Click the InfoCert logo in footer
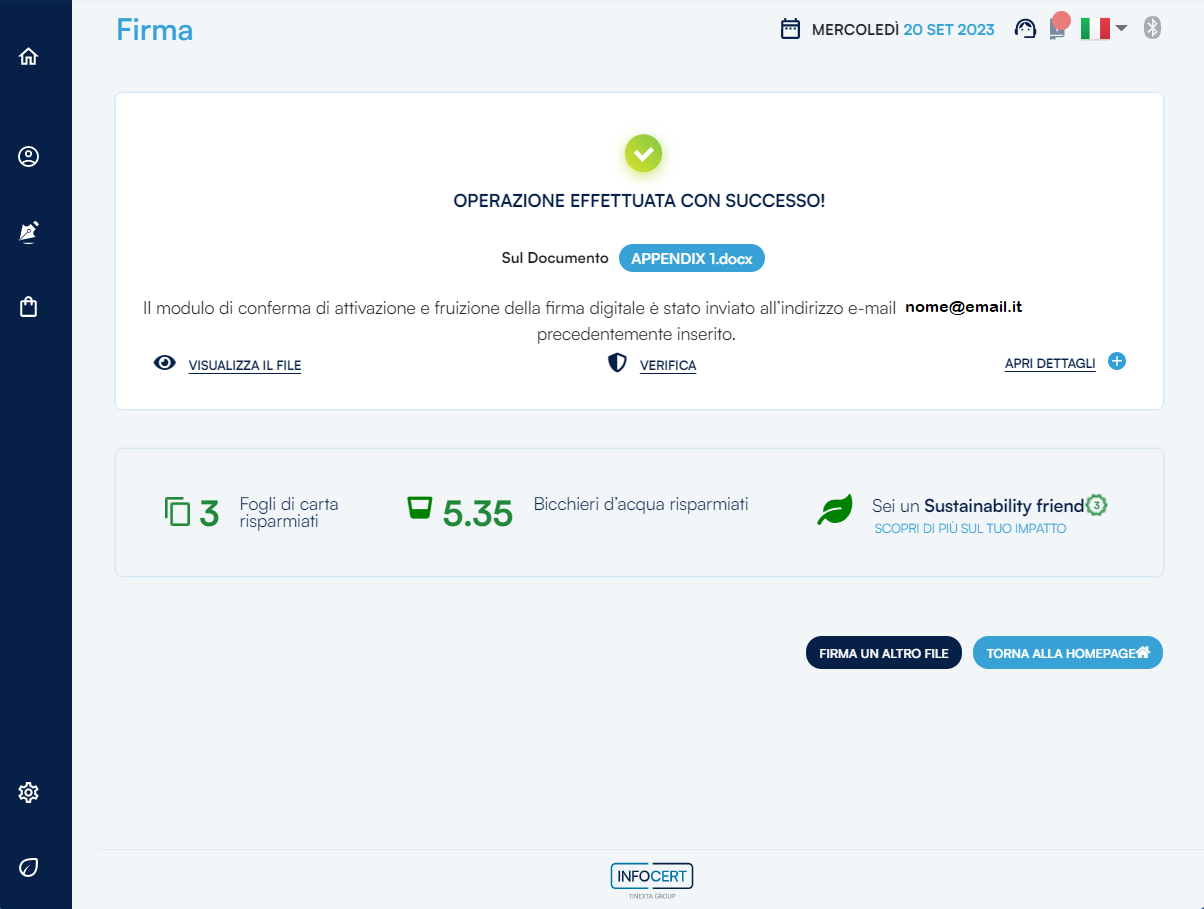1204x909 pixels. [651, 876]
